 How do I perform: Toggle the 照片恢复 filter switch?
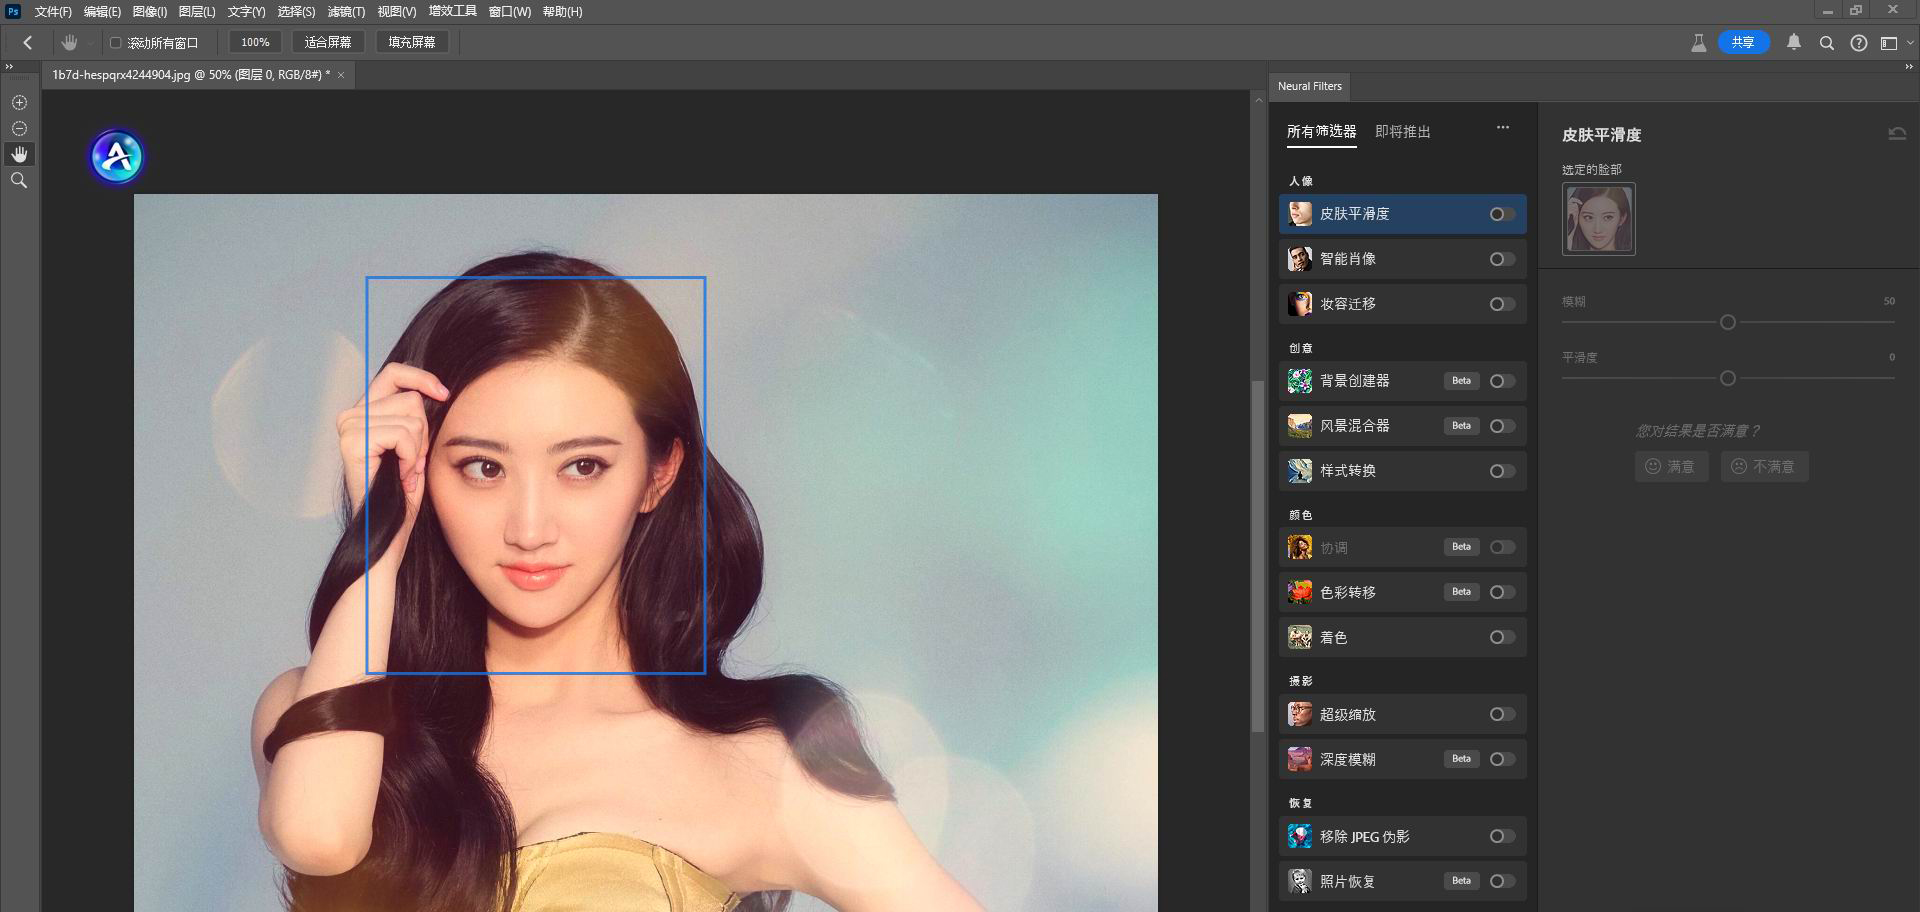[x=1502, y=881]
